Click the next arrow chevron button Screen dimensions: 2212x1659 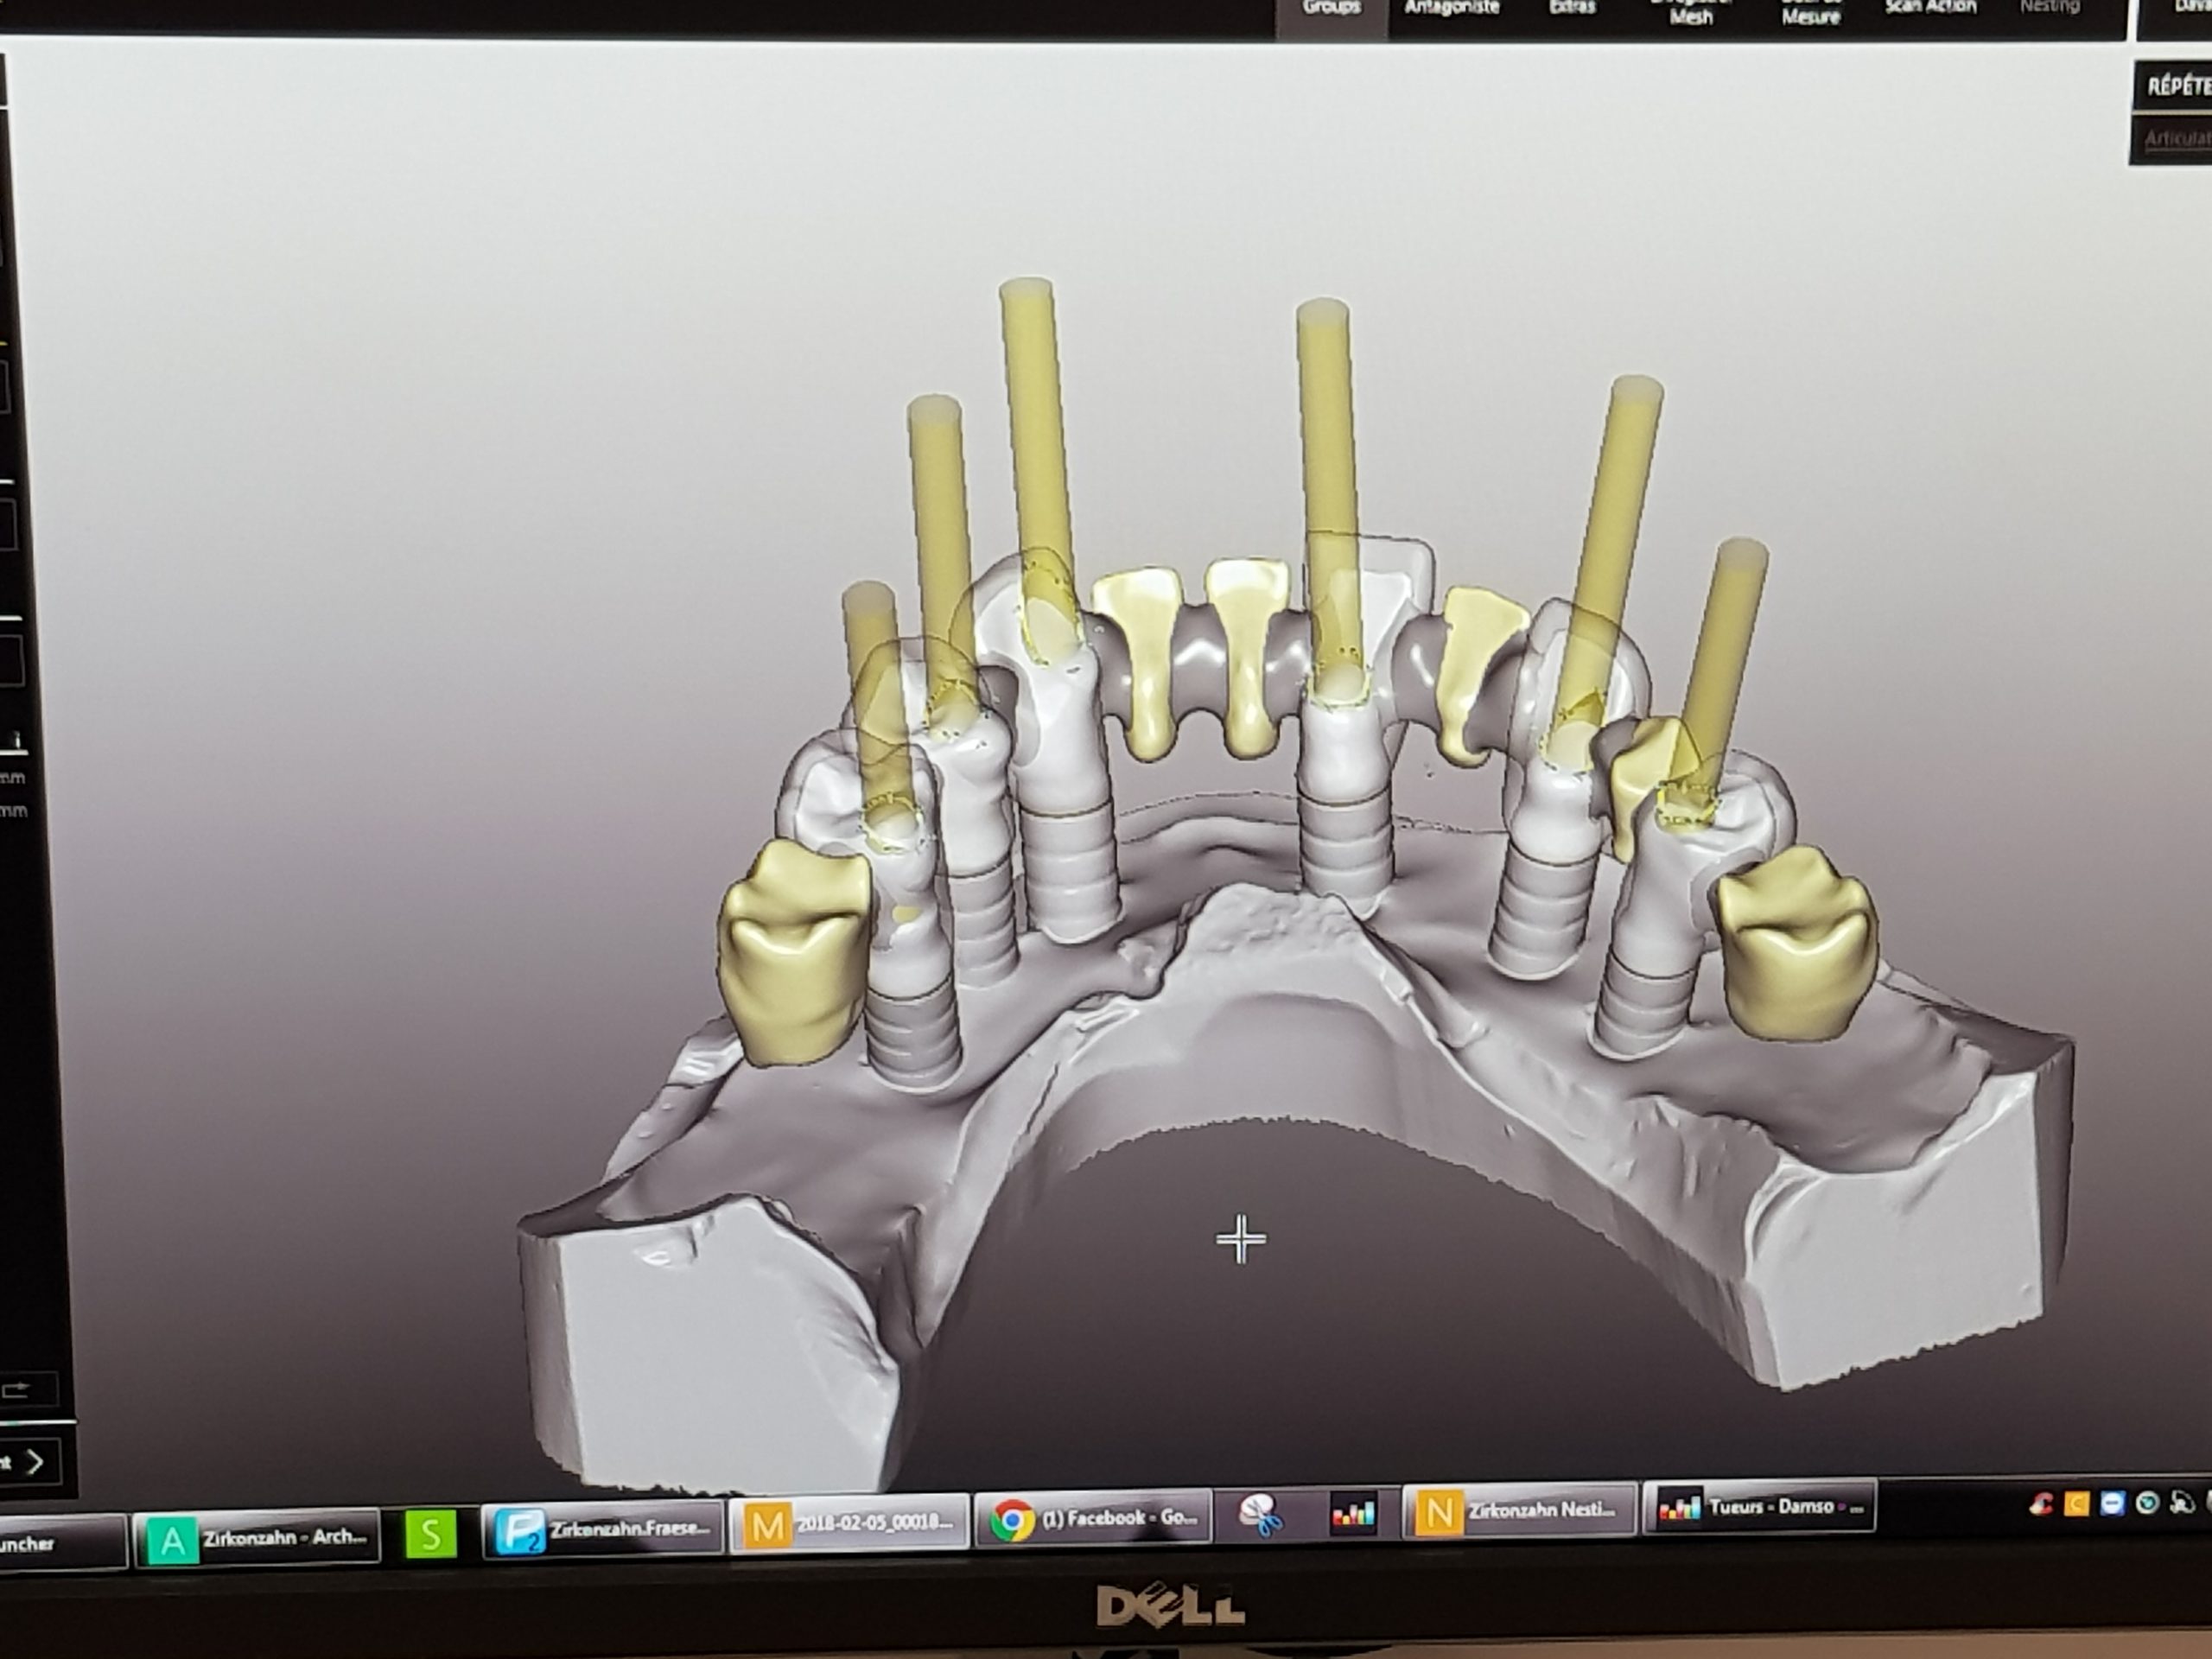click(x=34, y=1462)
